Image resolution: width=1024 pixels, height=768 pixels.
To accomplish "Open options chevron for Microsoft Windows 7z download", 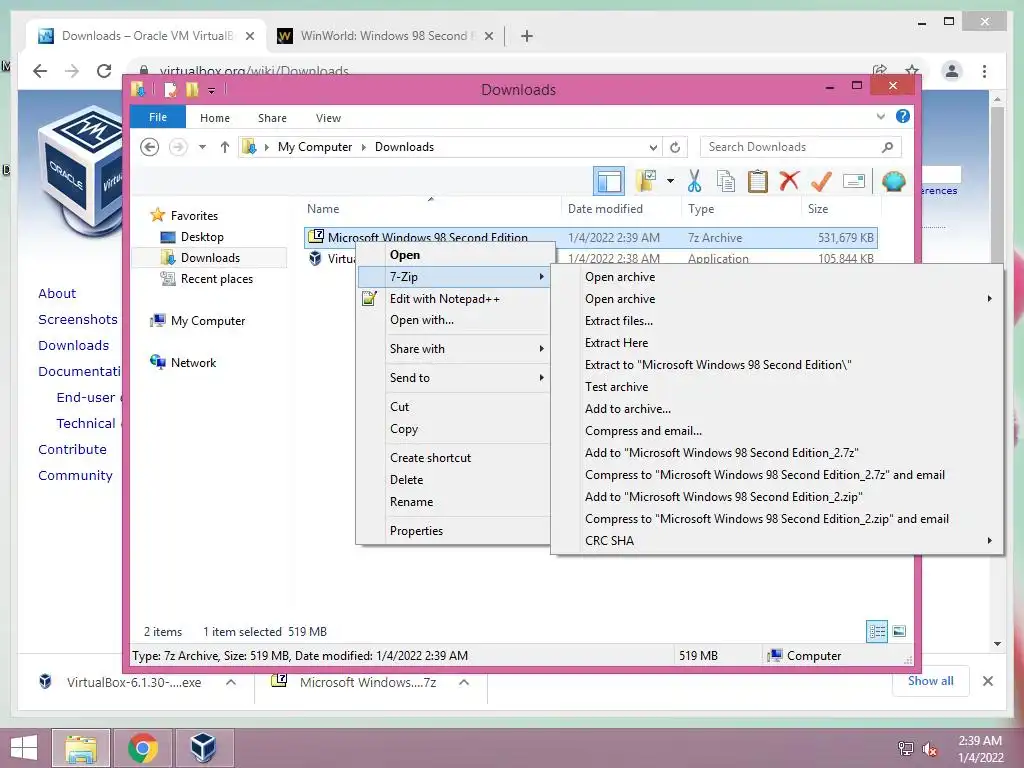I will click(x=464, y=682).
